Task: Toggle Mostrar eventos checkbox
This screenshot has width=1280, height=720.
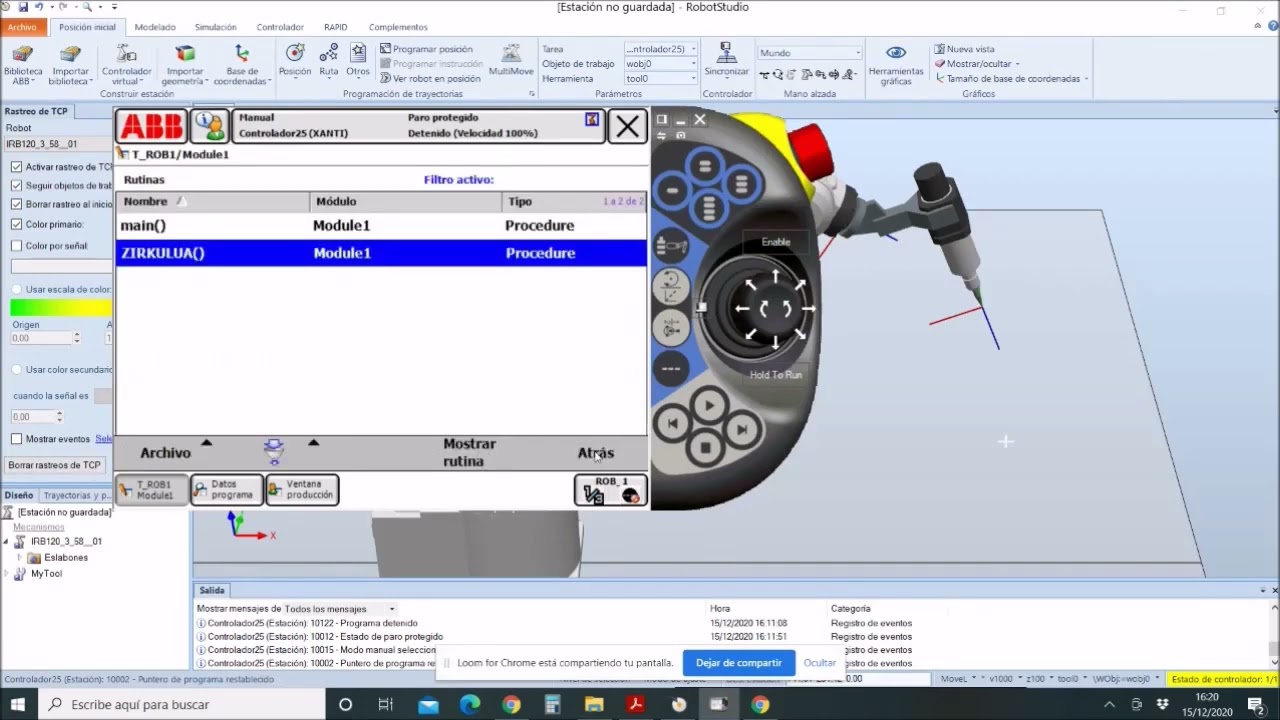Action: (16, 439)
